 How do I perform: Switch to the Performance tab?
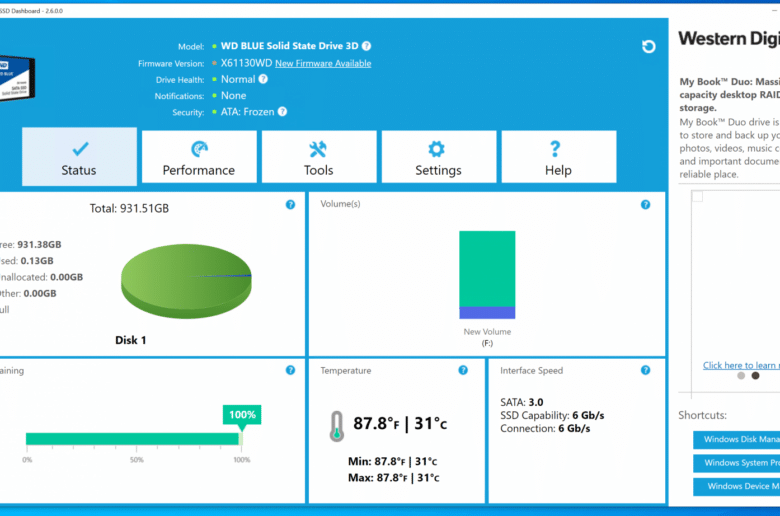coord(199,157)
